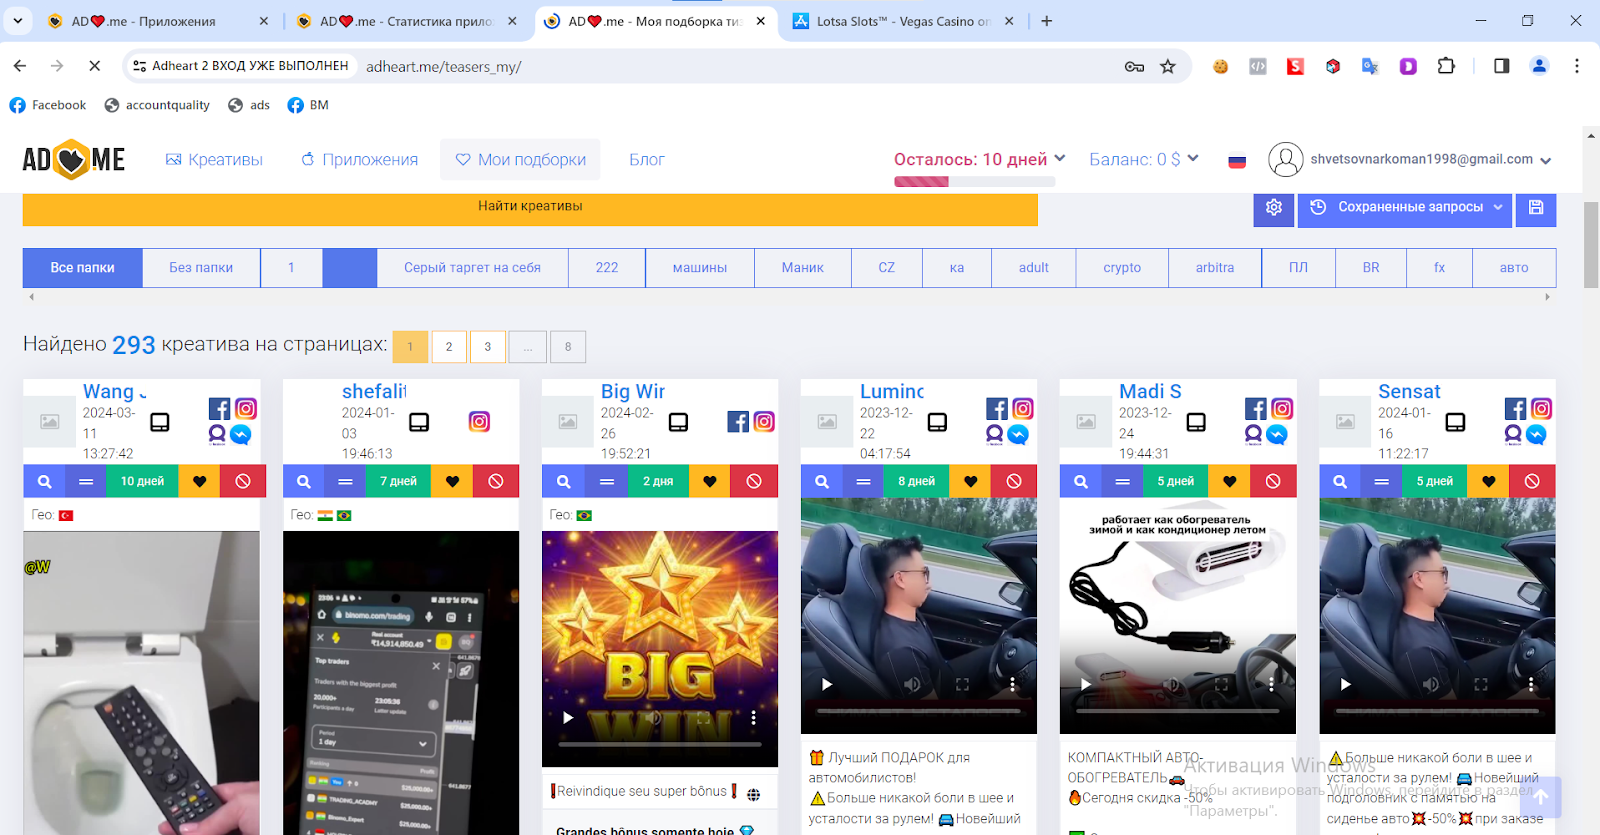Click the save floppy disk icon button
Image resolution: width=1600 pixels, height=835 pixels.
[x=1536, y=207]
